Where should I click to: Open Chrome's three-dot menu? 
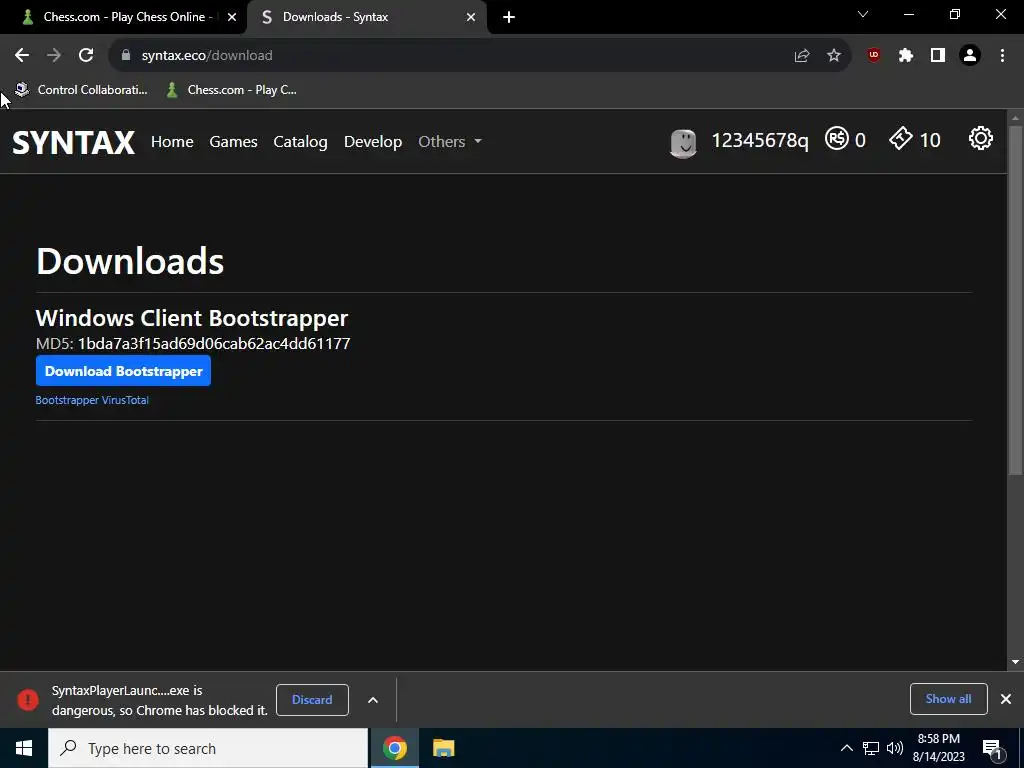coord(1002,56)
